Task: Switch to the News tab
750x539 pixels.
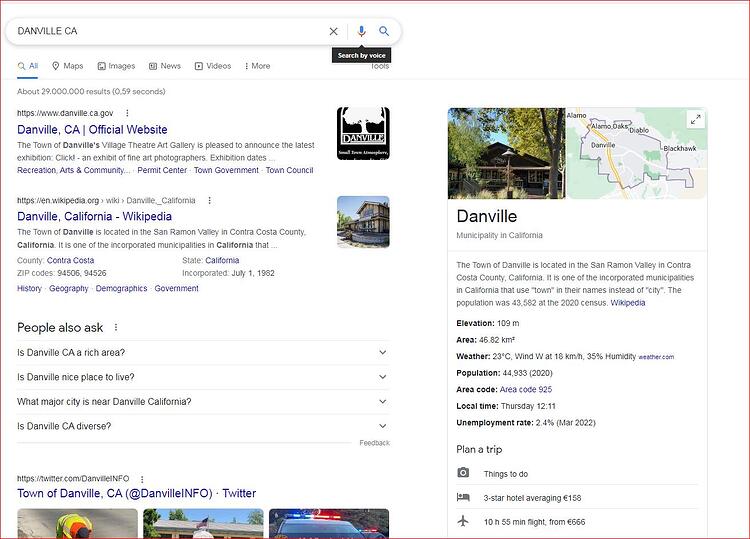Action: pyautogui.click(x=165, y=66)
